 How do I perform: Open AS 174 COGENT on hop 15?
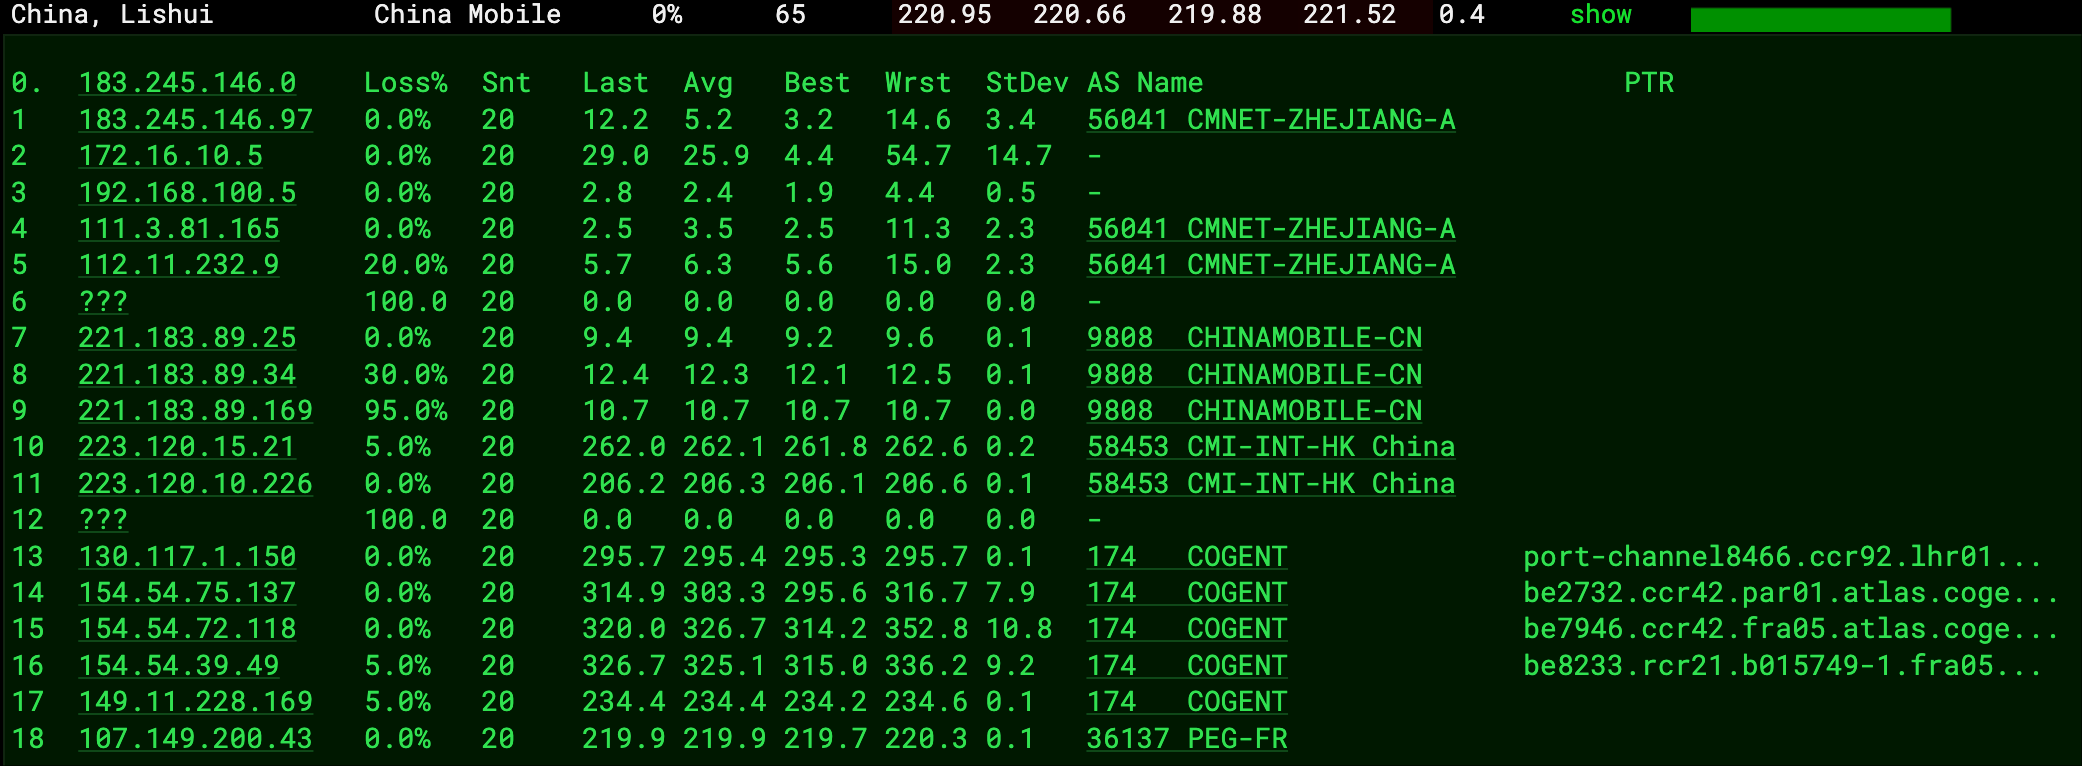(1187, 629)
